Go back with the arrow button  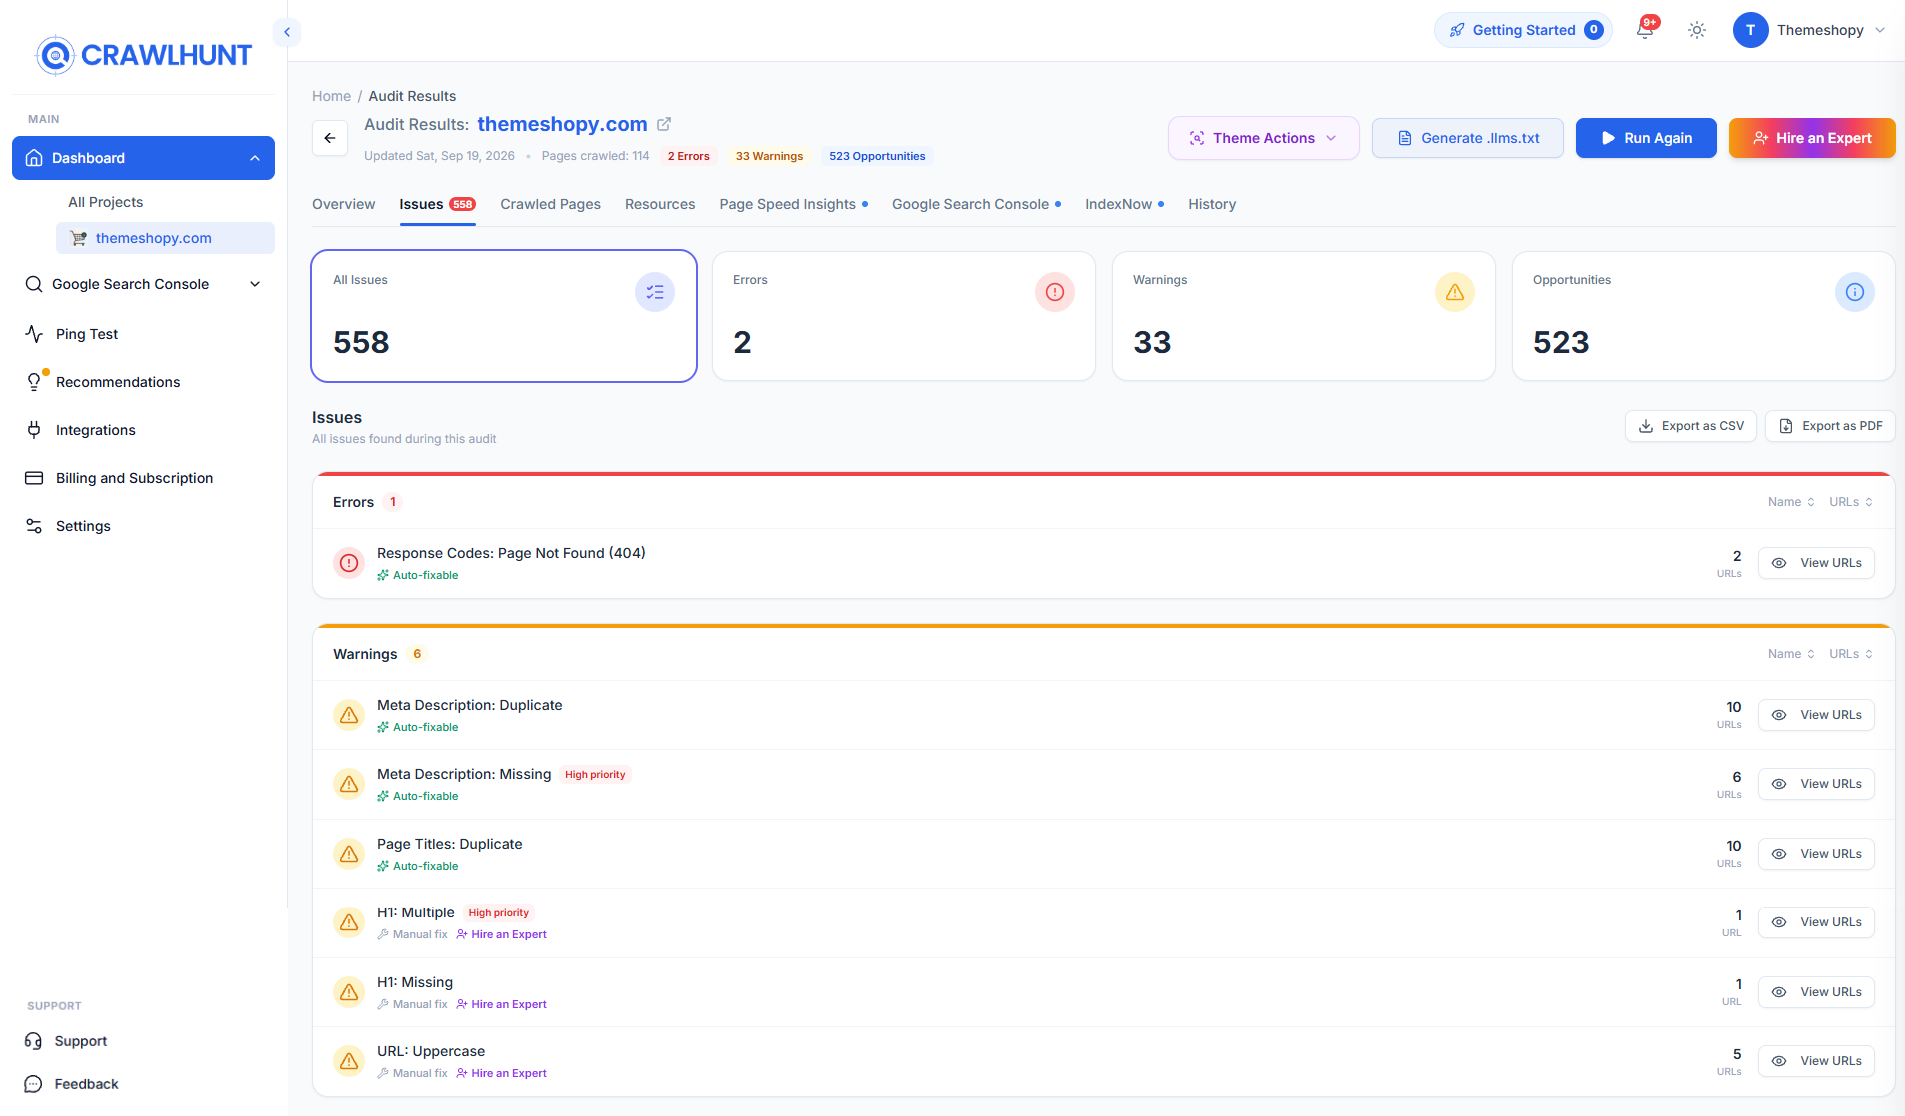tap(330, 138)
